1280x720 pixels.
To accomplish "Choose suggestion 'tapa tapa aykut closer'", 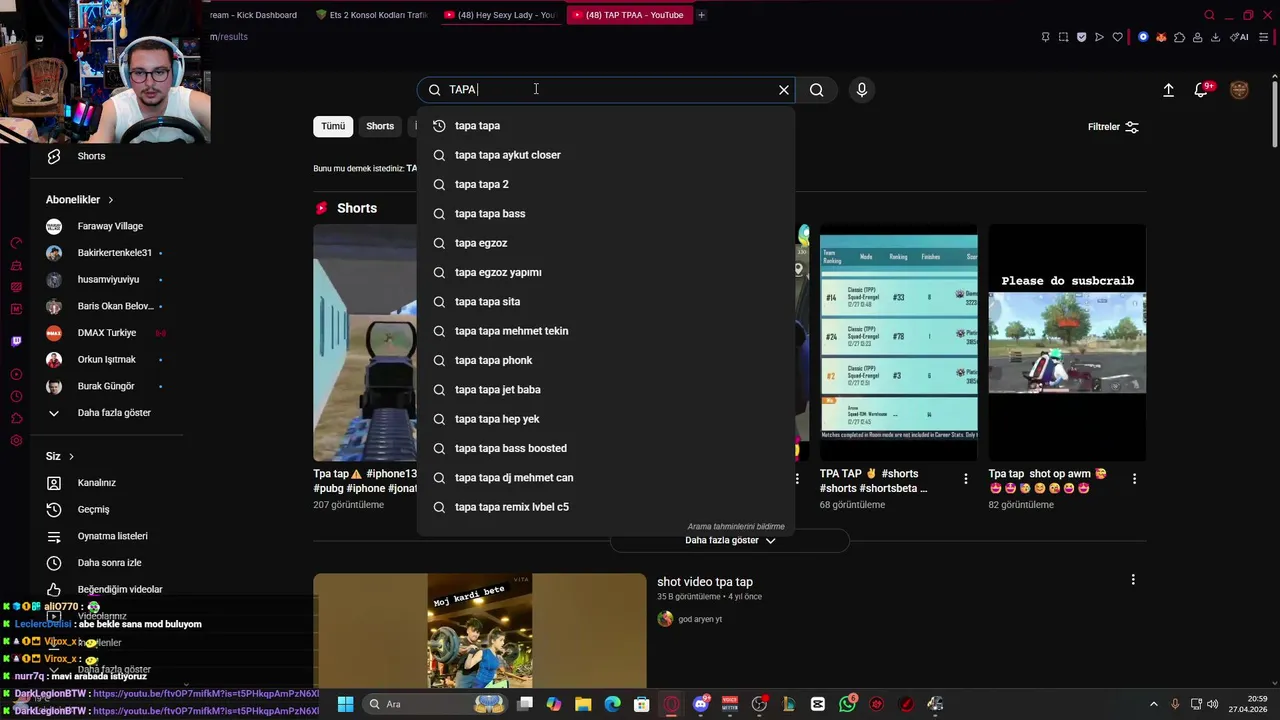I will pos(606,155).
